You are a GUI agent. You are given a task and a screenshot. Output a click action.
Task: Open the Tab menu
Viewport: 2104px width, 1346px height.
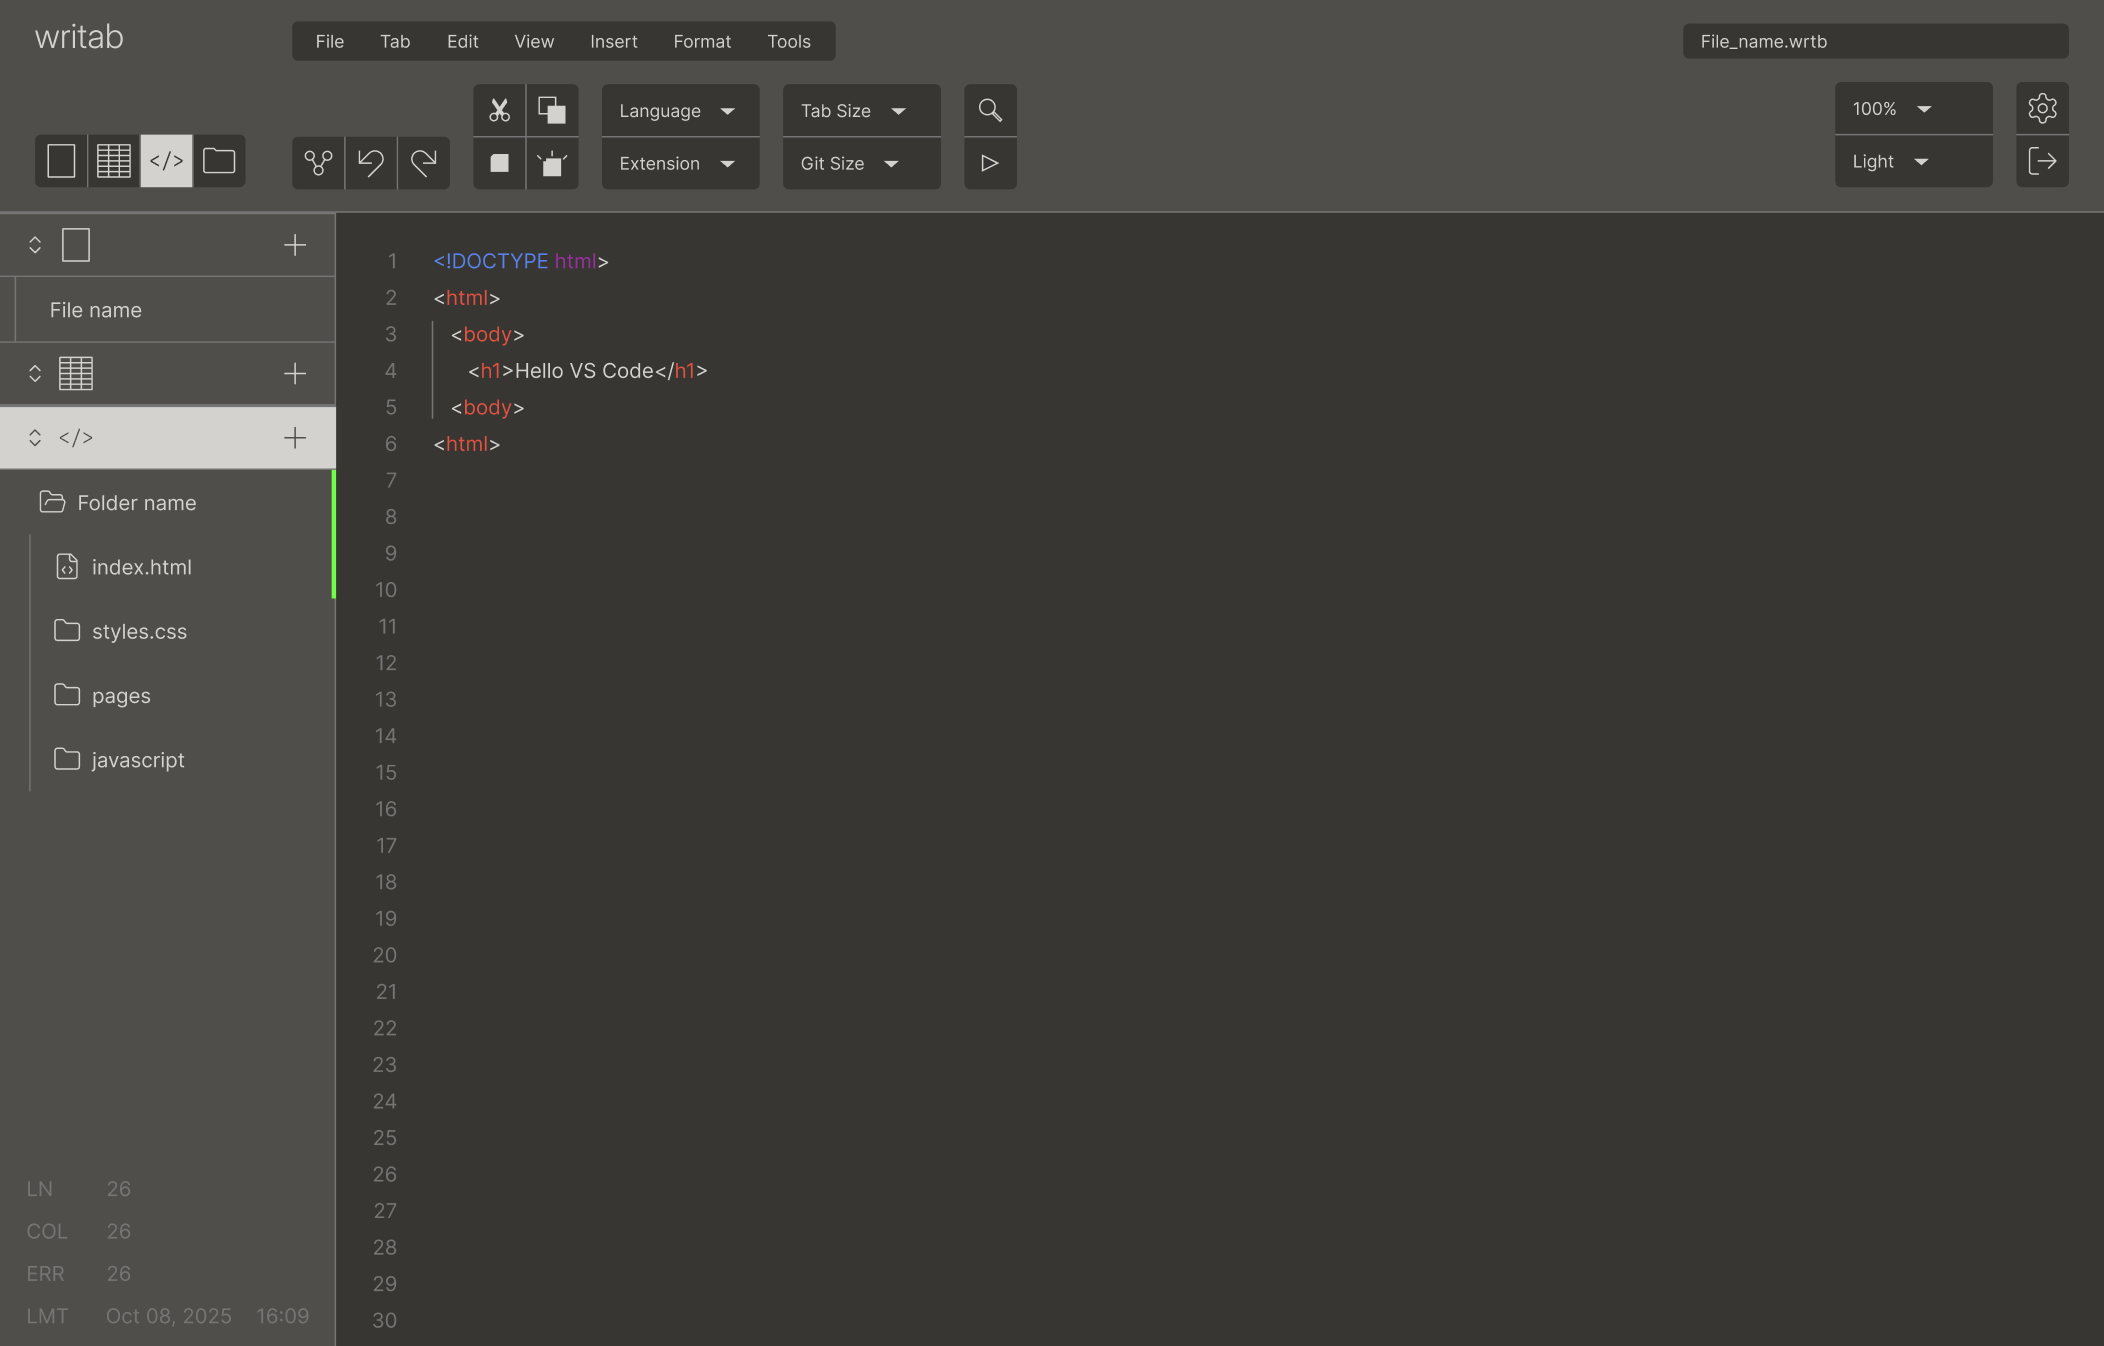[395, 41]
